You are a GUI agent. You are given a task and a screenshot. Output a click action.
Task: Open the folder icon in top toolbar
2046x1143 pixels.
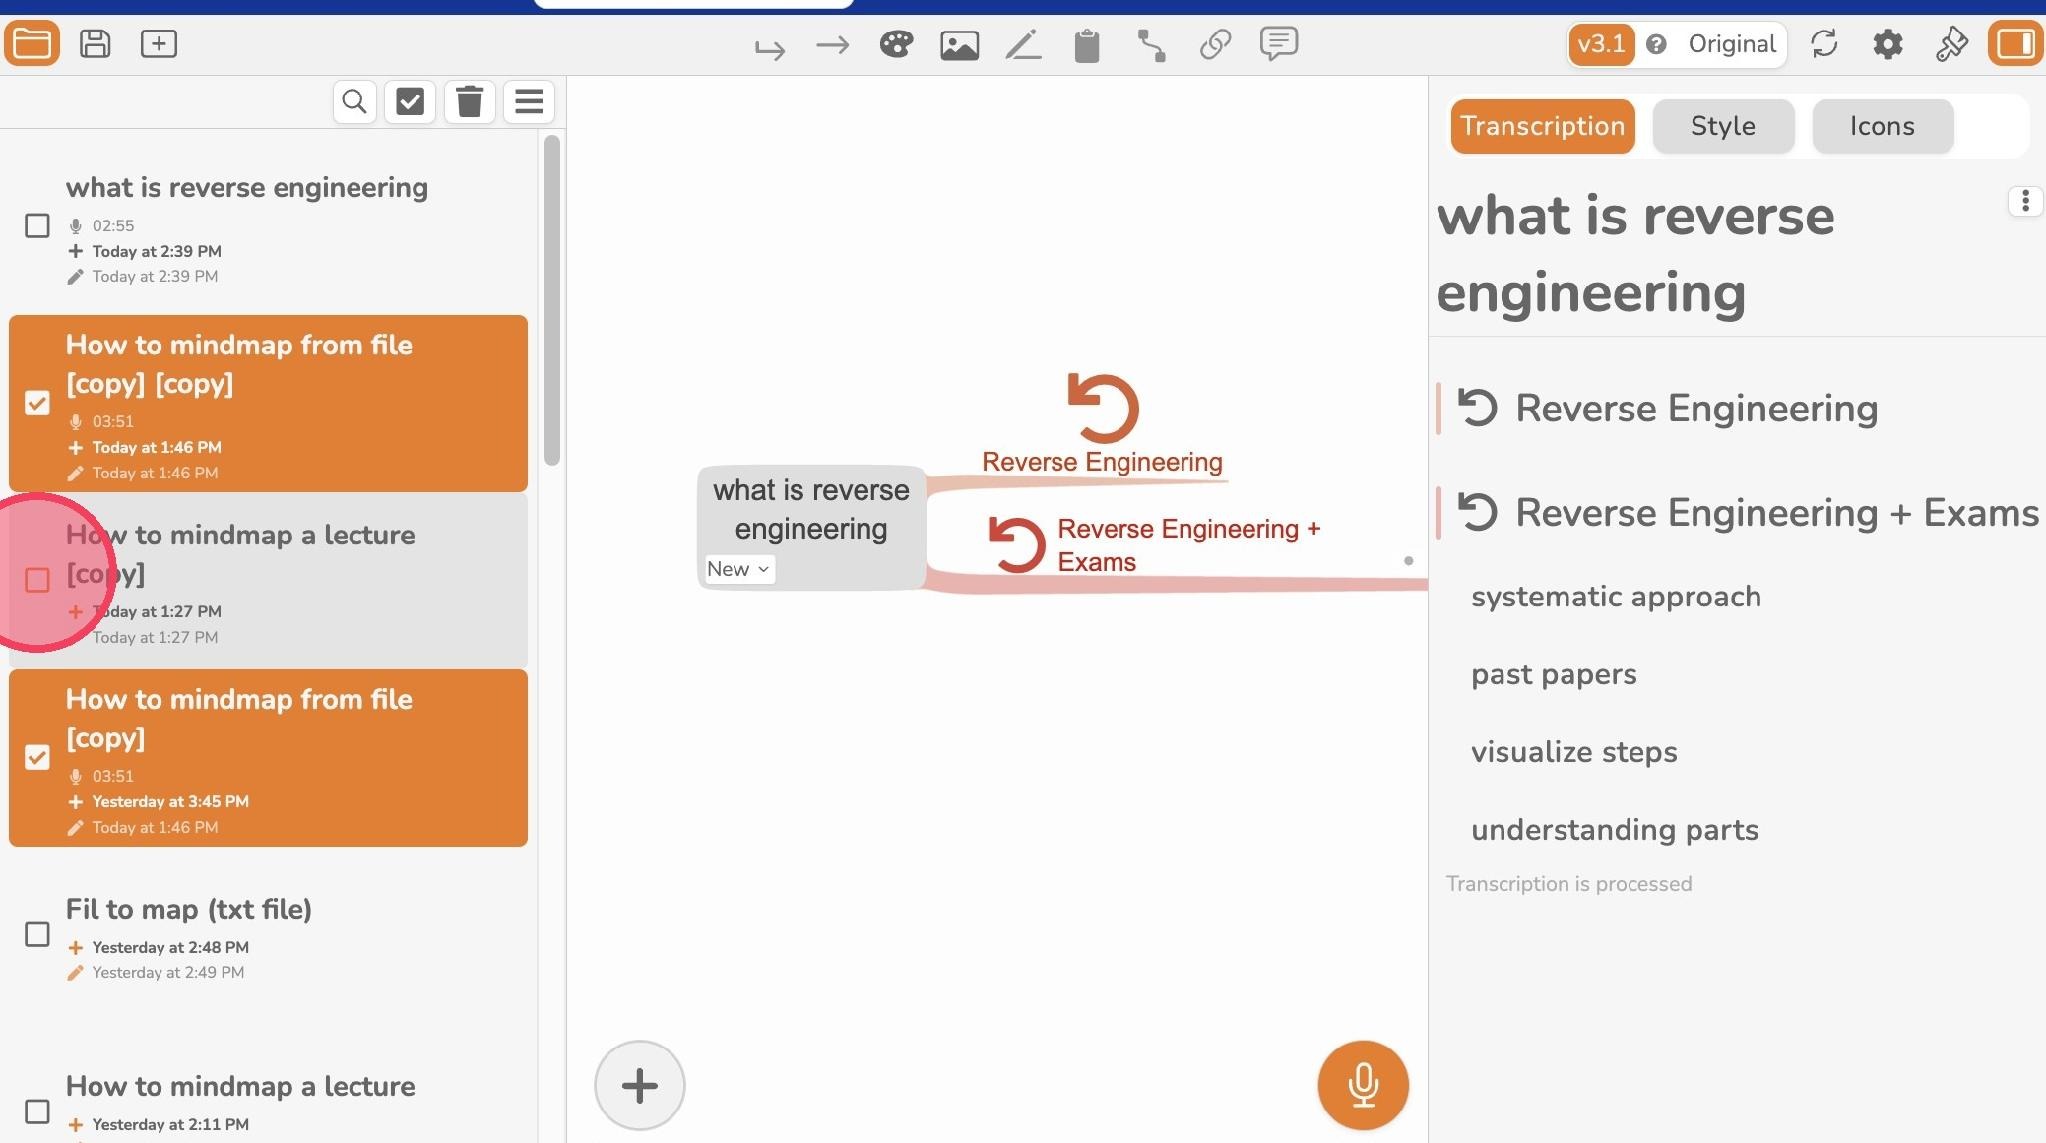(32, 44)
